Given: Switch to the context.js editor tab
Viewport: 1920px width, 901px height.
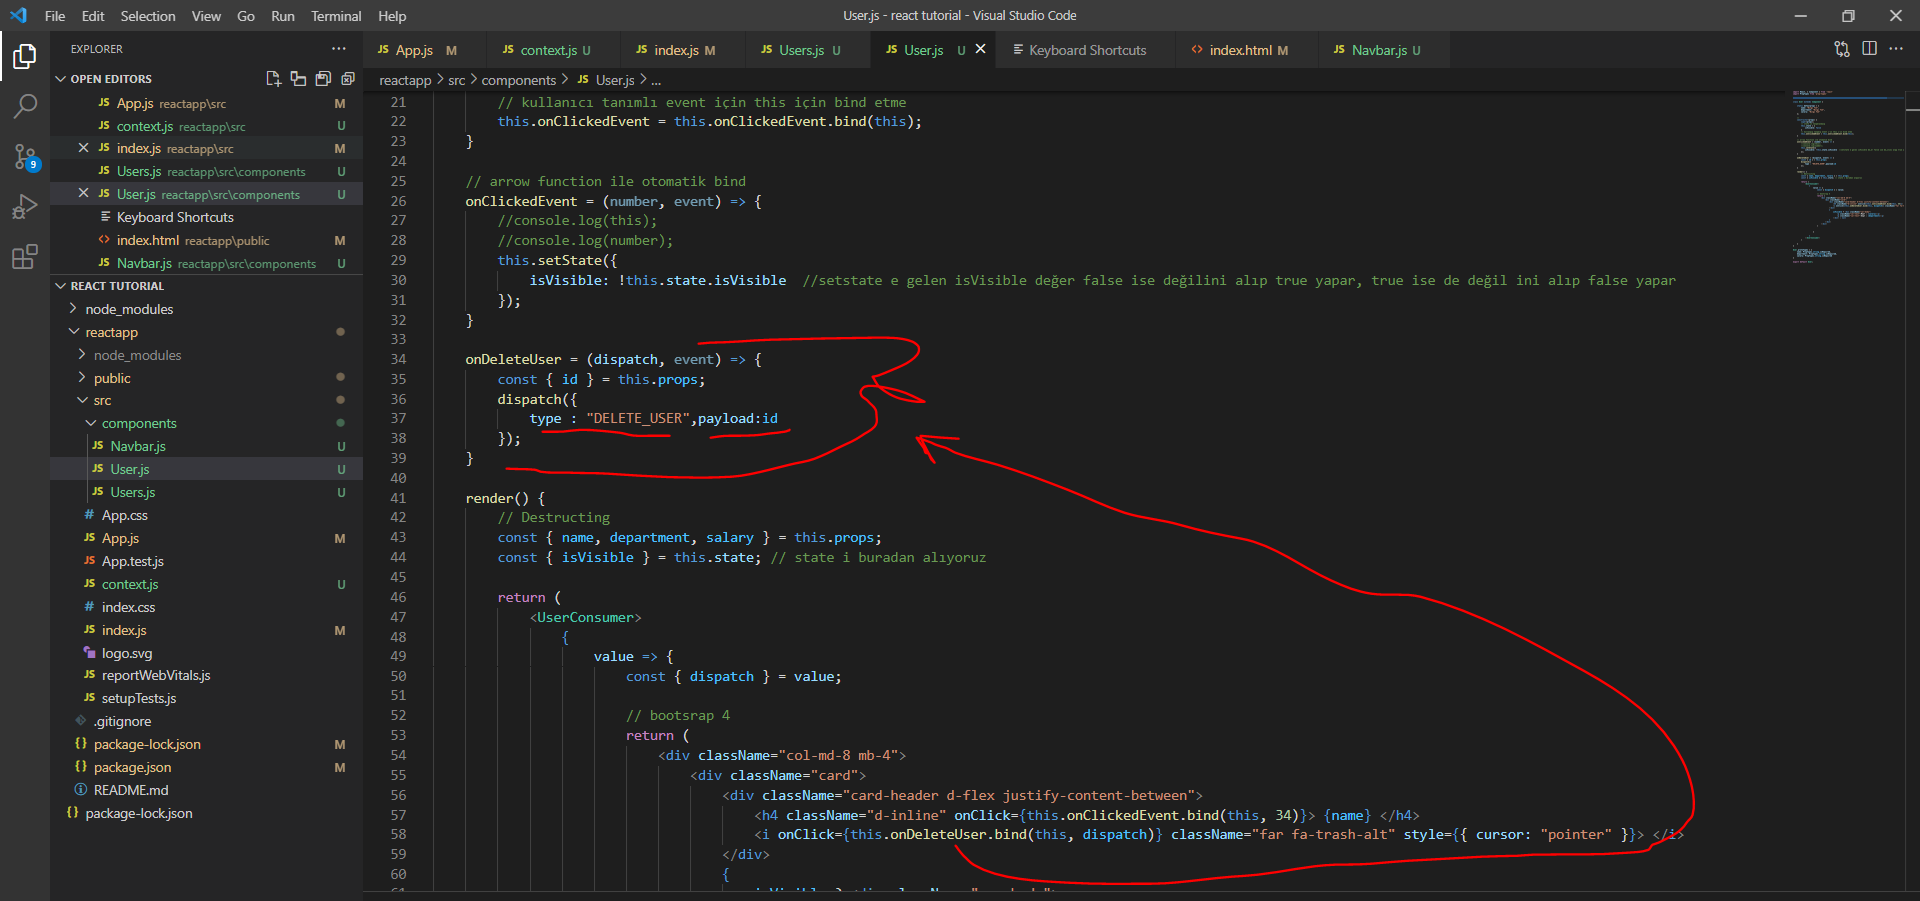Looking at the screenshot, I should (548, 50).
